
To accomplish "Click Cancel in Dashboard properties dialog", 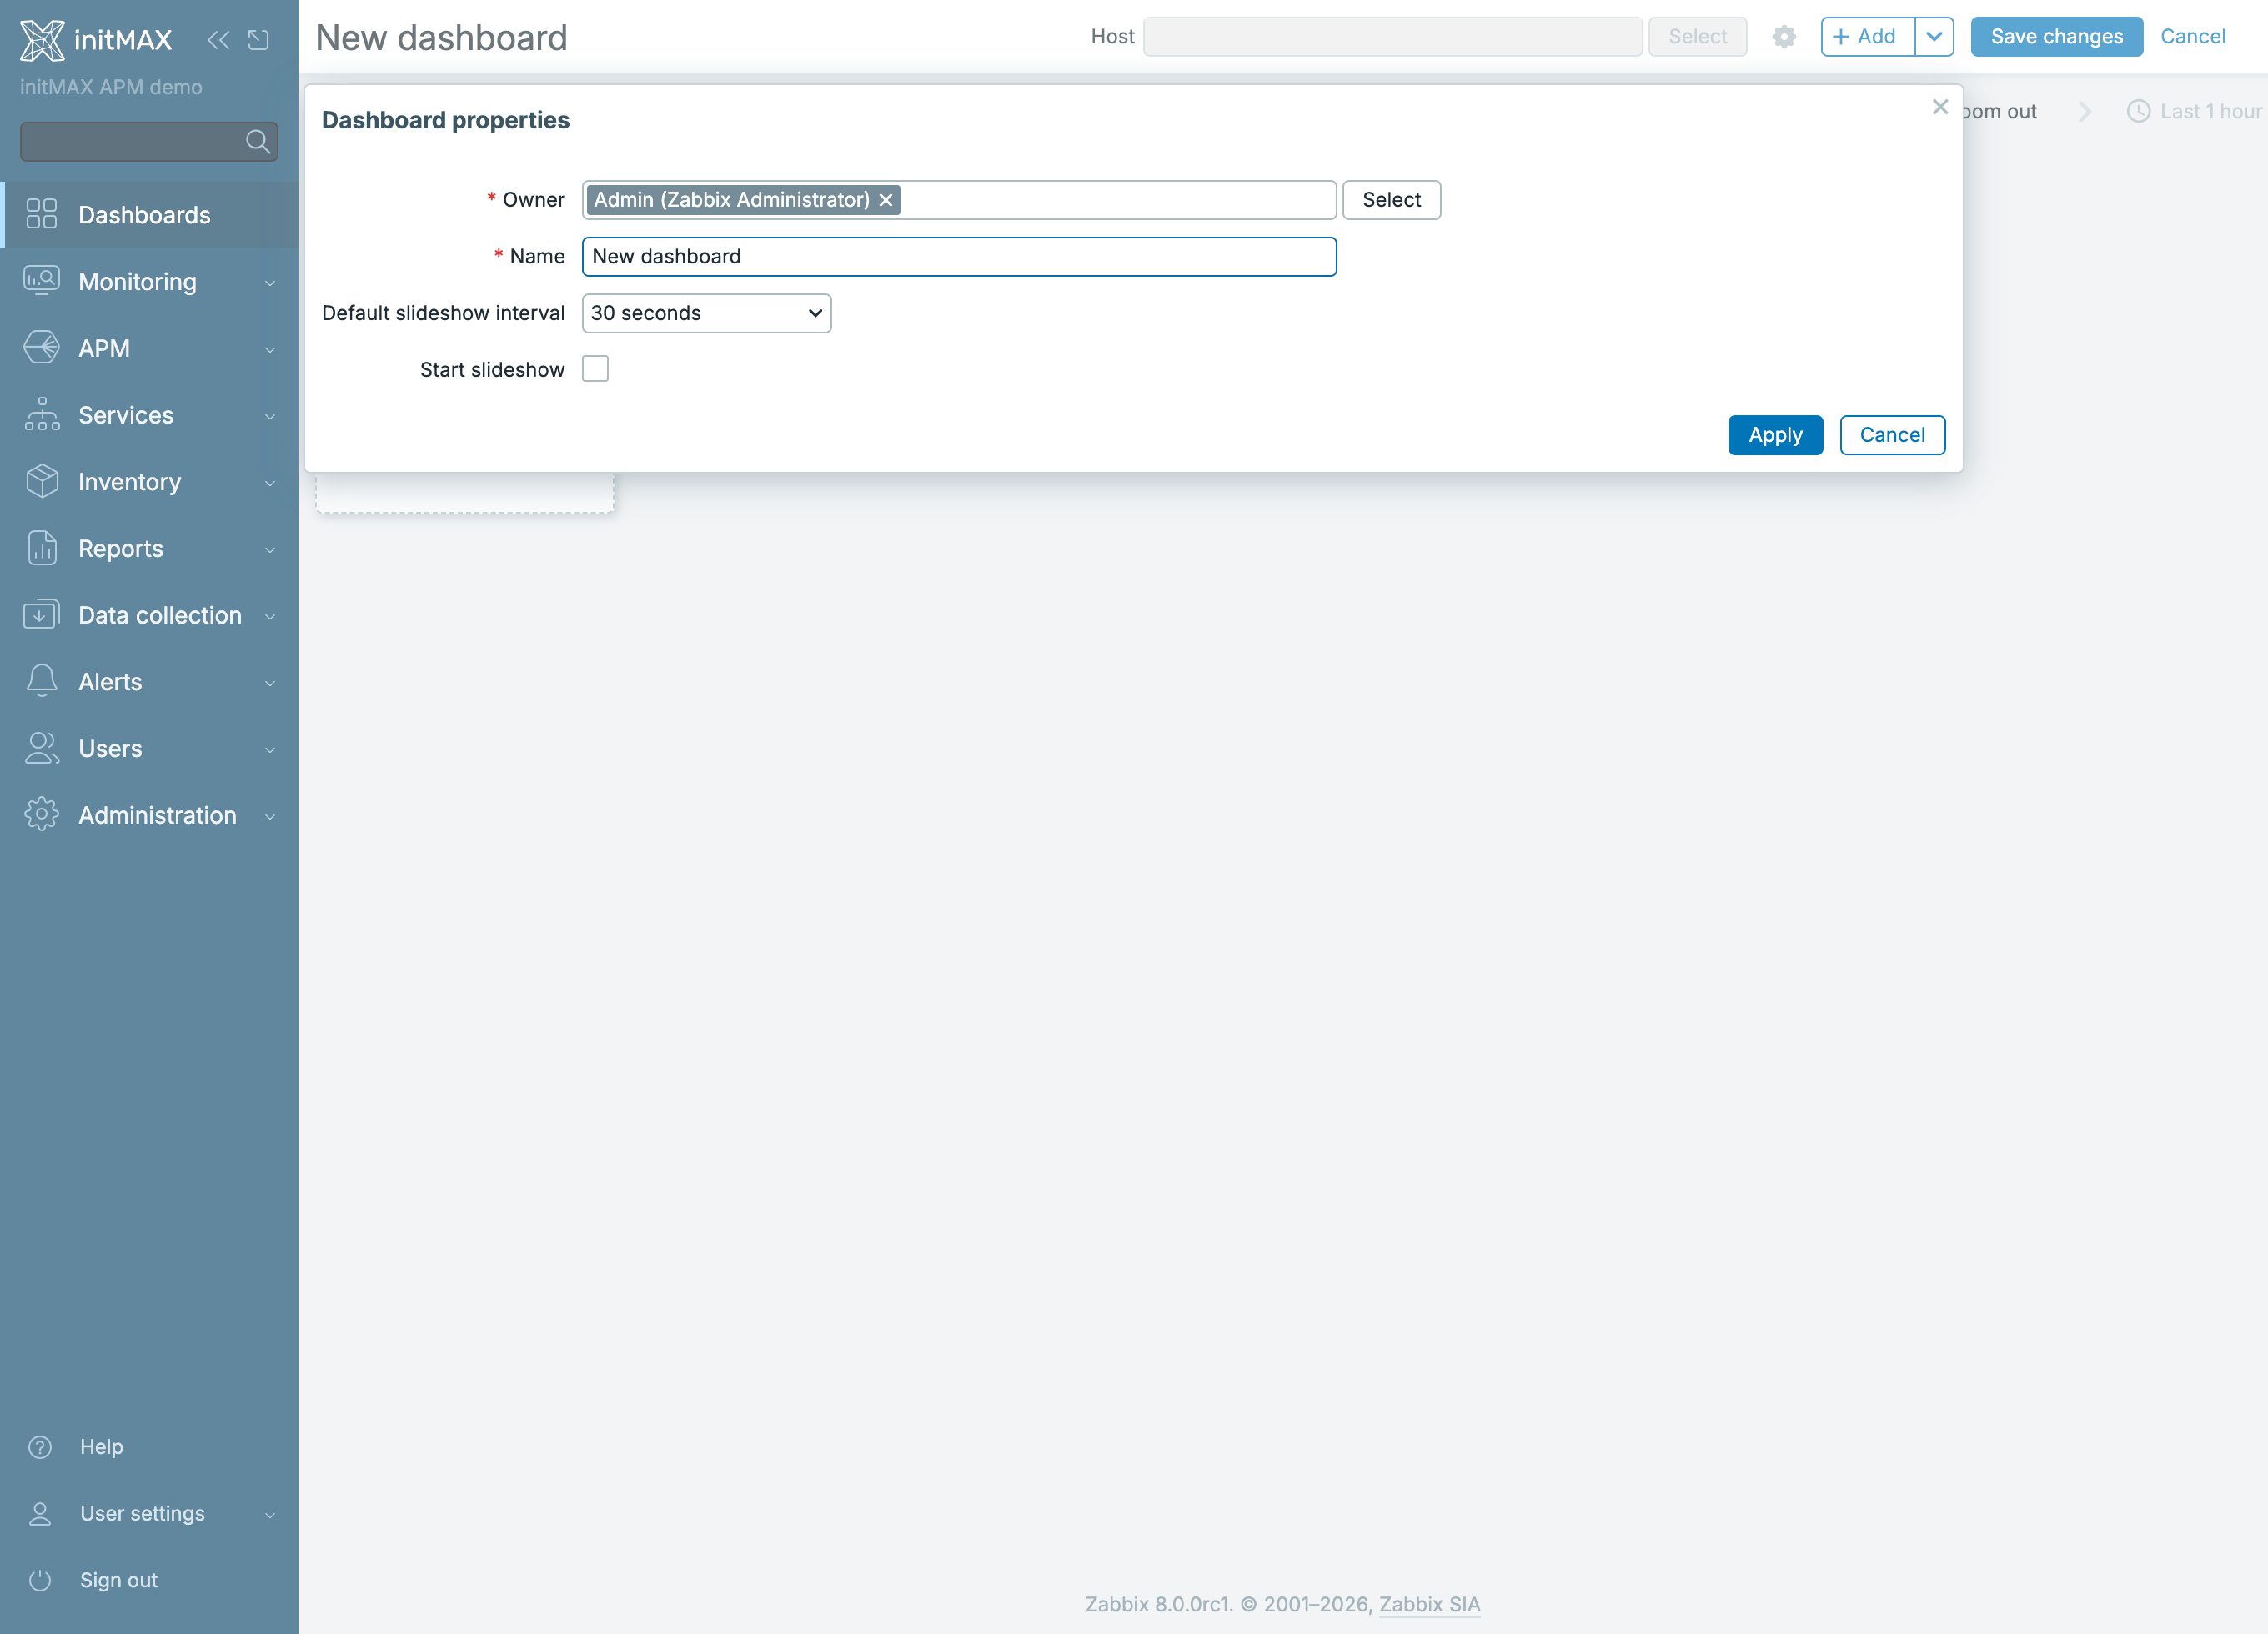I will point(1892,435).
